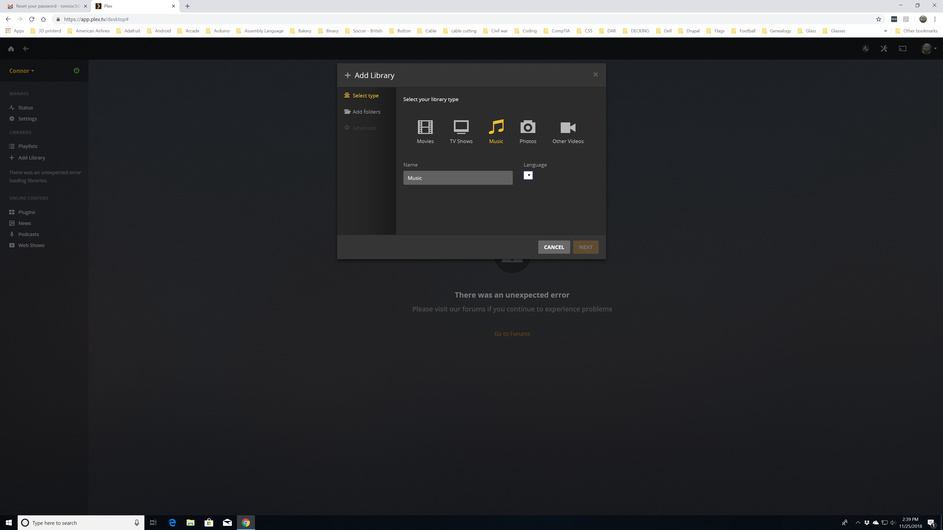943x530 pixels.
Task: Click the Plex cast icon
Action: point(903,49)
